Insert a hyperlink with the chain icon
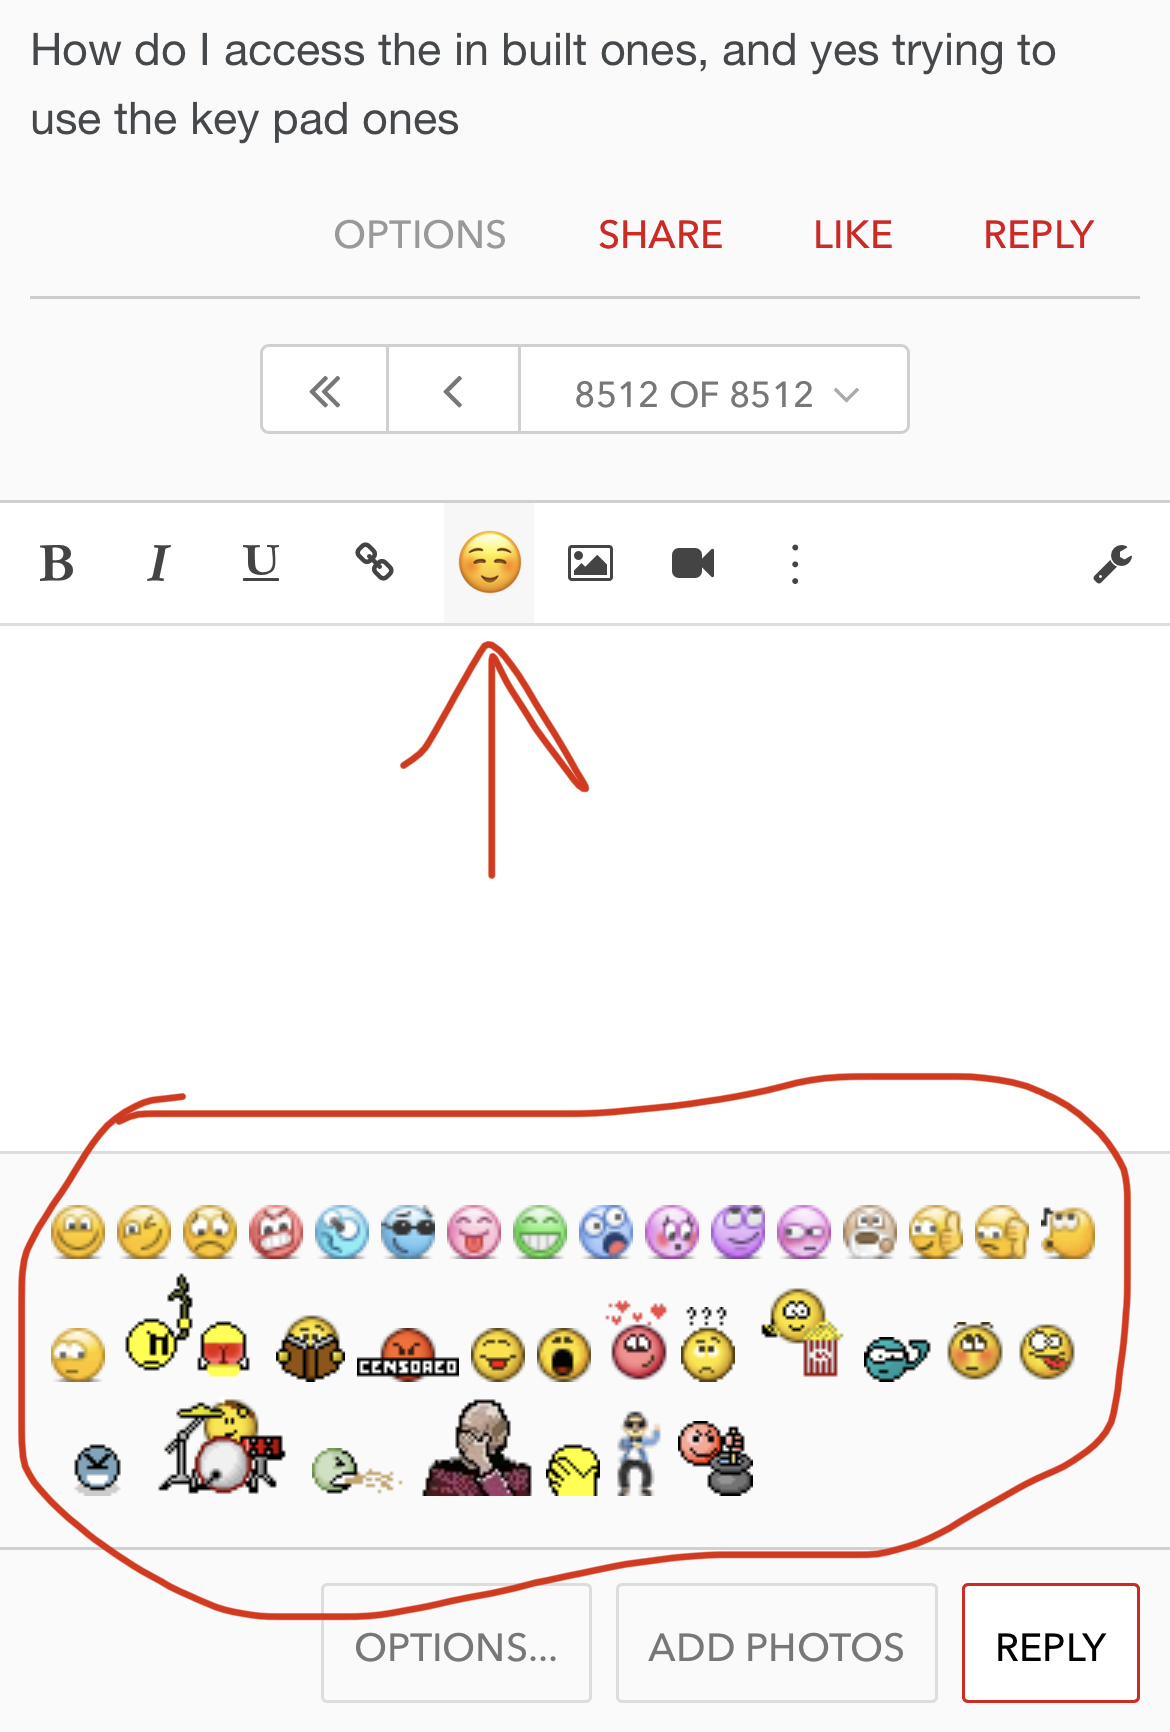The width and height of the screenshot is (1170, 1732). click(375, 562)
